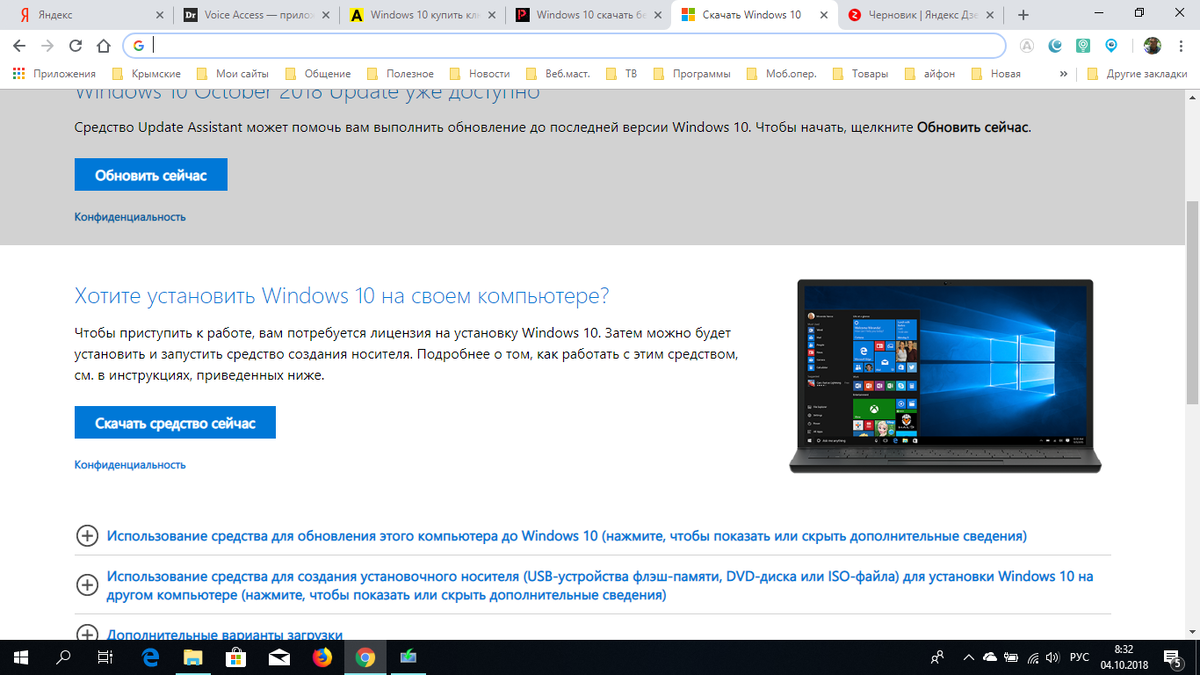
Task: Open File Explorer from taskbar
Action: click(x=194, y=657)
